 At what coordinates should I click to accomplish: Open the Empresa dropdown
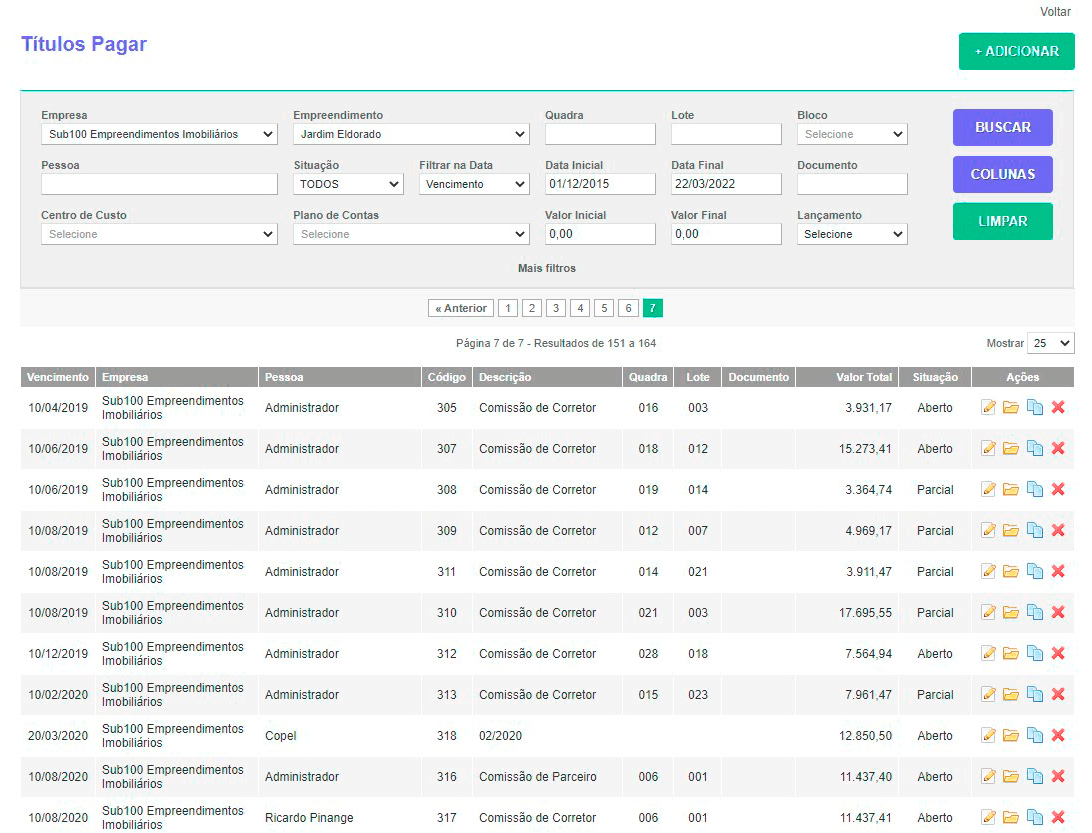click(159, 134)
